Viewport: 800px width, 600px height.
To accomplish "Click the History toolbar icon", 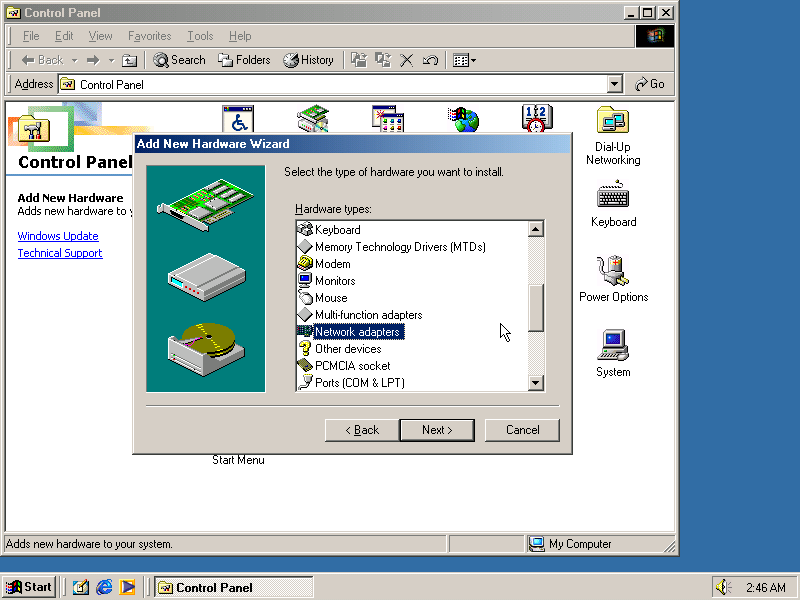I will click(x=308, y=60).
